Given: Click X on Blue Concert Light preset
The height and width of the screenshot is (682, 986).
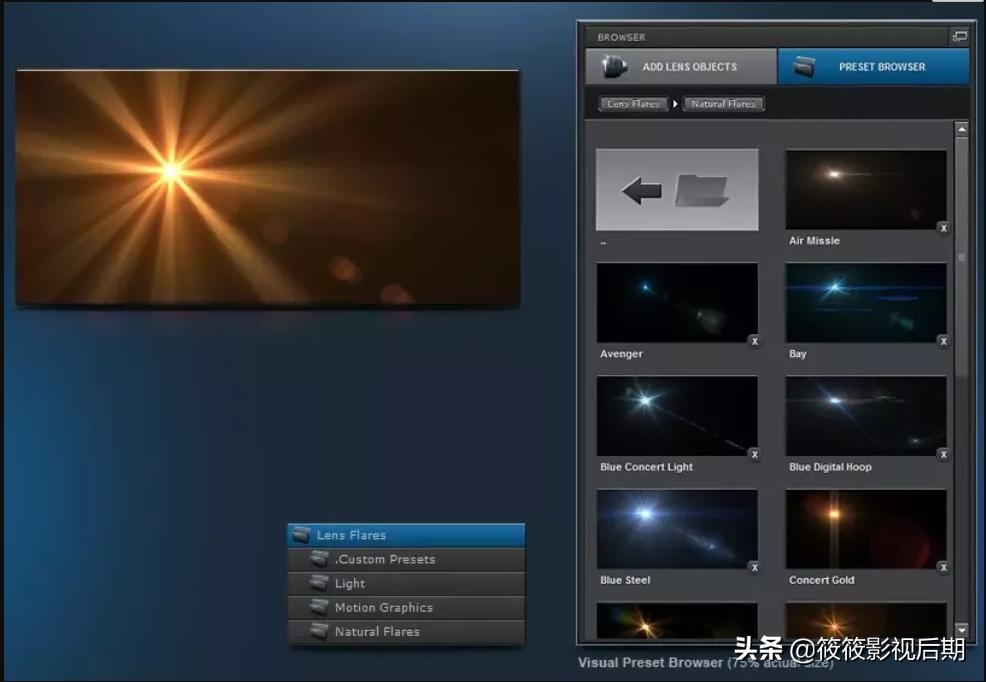Looking at the screenshot, I should point(754,454).
